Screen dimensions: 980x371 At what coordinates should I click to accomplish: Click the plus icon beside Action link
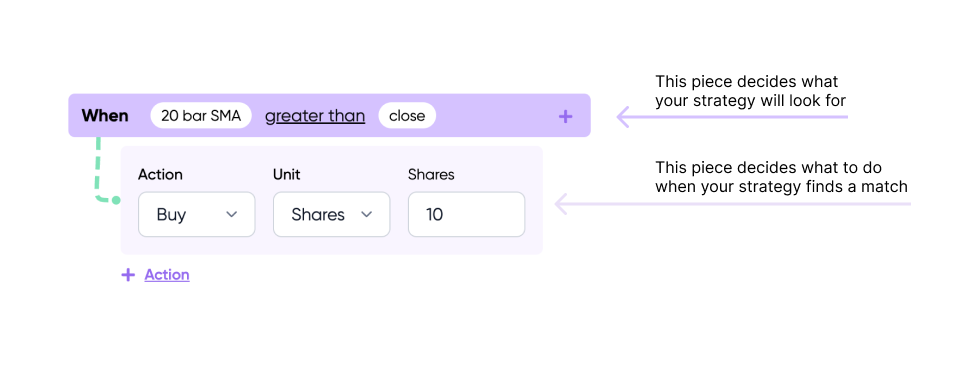[x=128, y=275]
